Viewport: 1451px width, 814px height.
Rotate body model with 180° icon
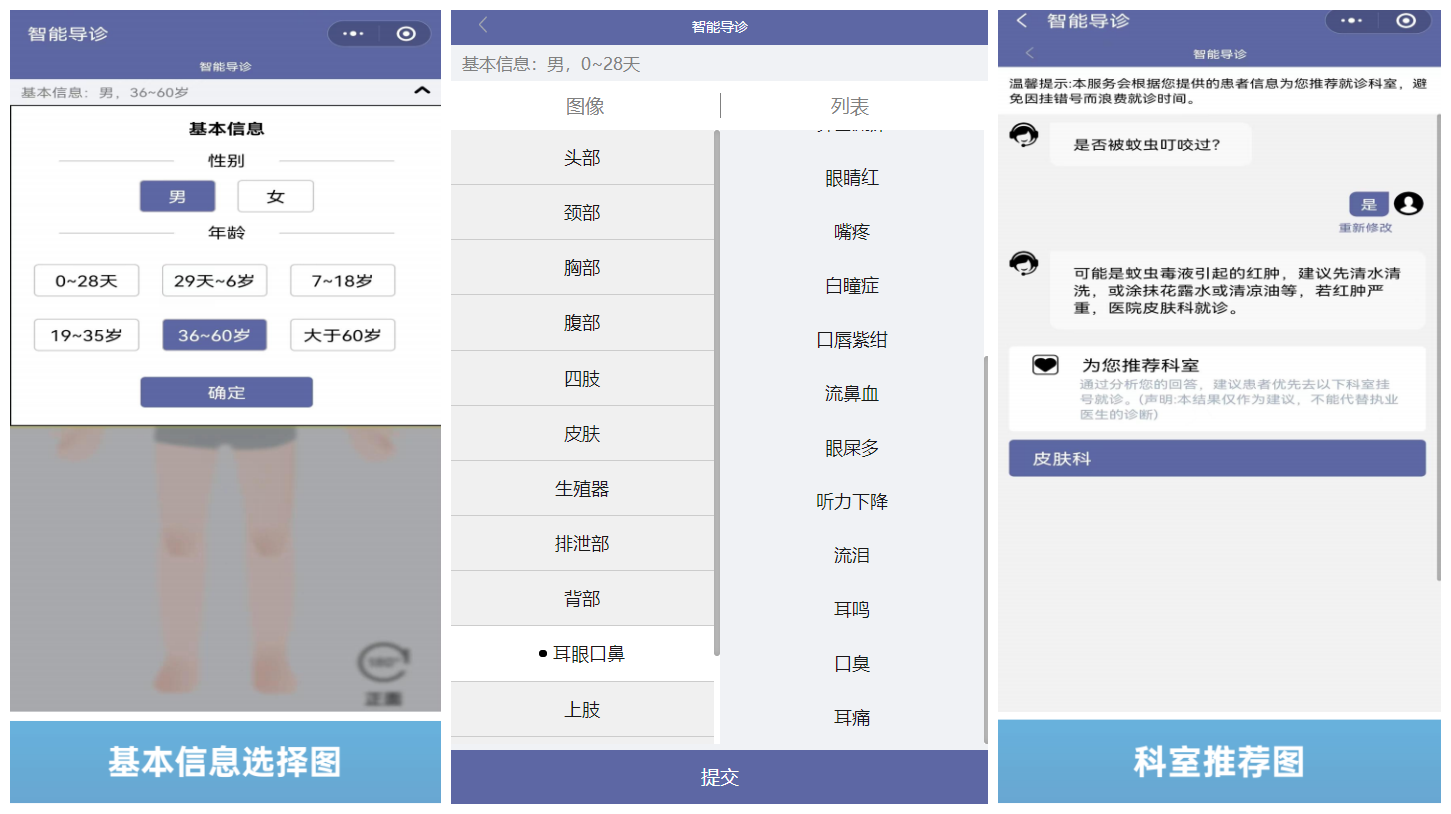[x=384, y=663]
